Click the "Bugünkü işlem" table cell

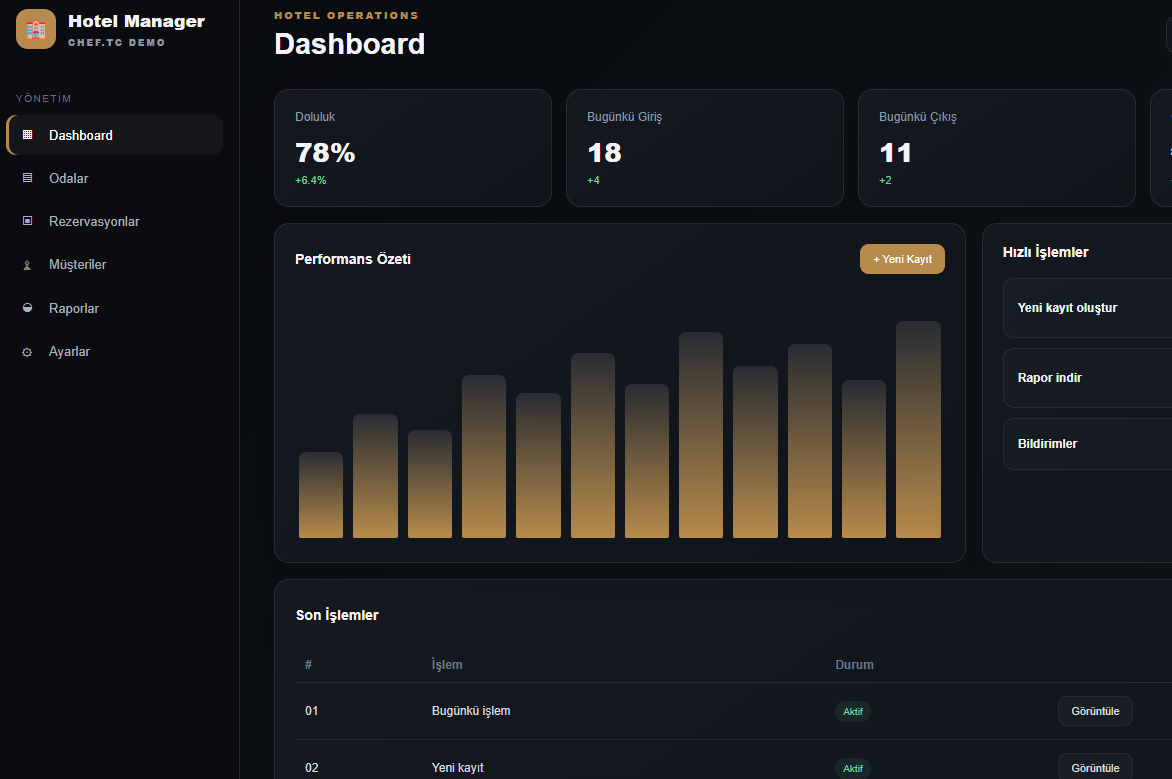(471, 711)
